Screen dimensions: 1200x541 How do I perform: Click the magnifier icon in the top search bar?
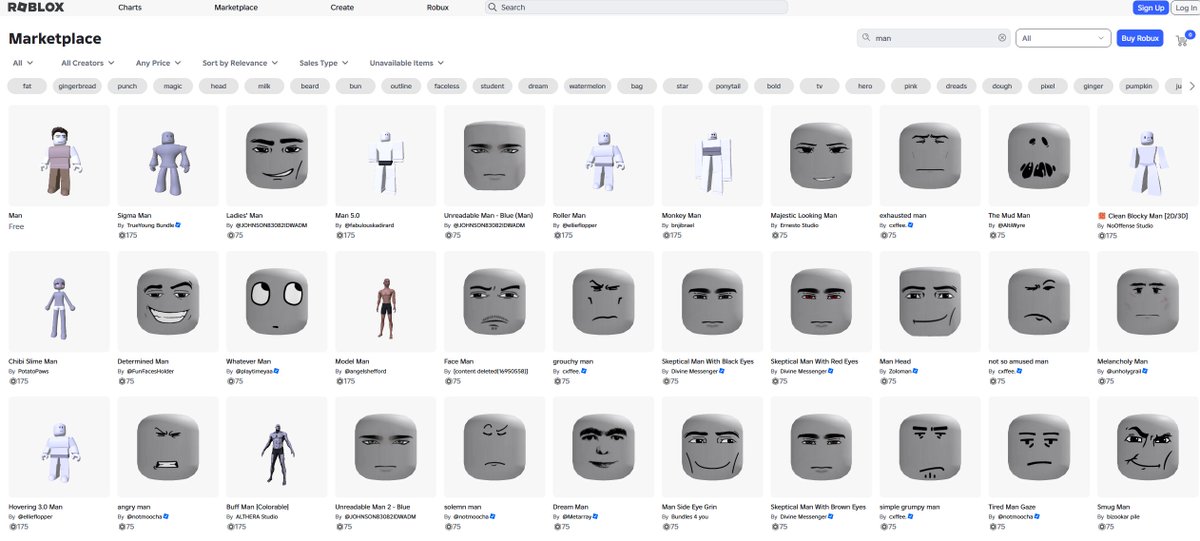[x=493, y=7]
